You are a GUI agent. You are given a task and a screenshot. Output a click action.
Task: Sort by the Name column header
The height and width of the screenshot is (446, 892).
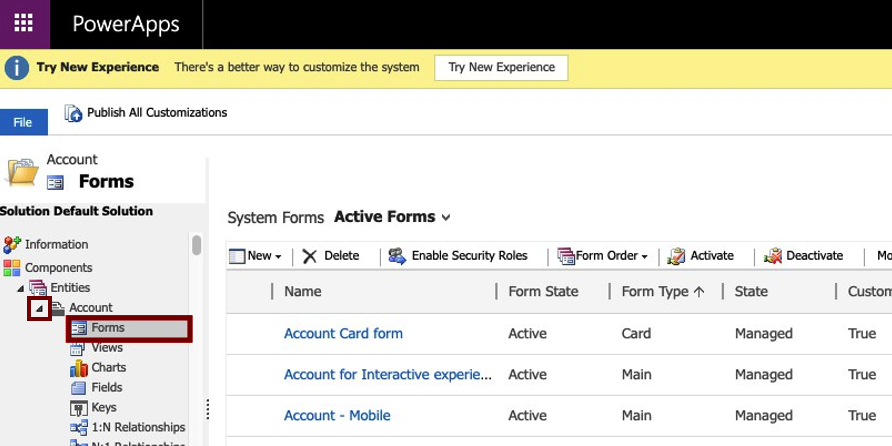303,291
